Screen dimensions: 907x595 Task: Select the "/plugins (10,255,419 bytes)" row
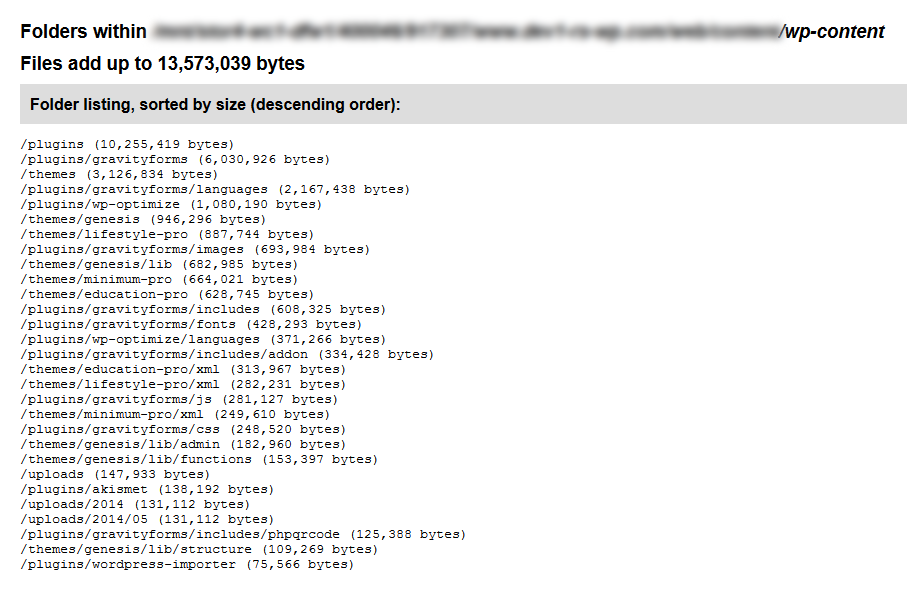[127, 144]
